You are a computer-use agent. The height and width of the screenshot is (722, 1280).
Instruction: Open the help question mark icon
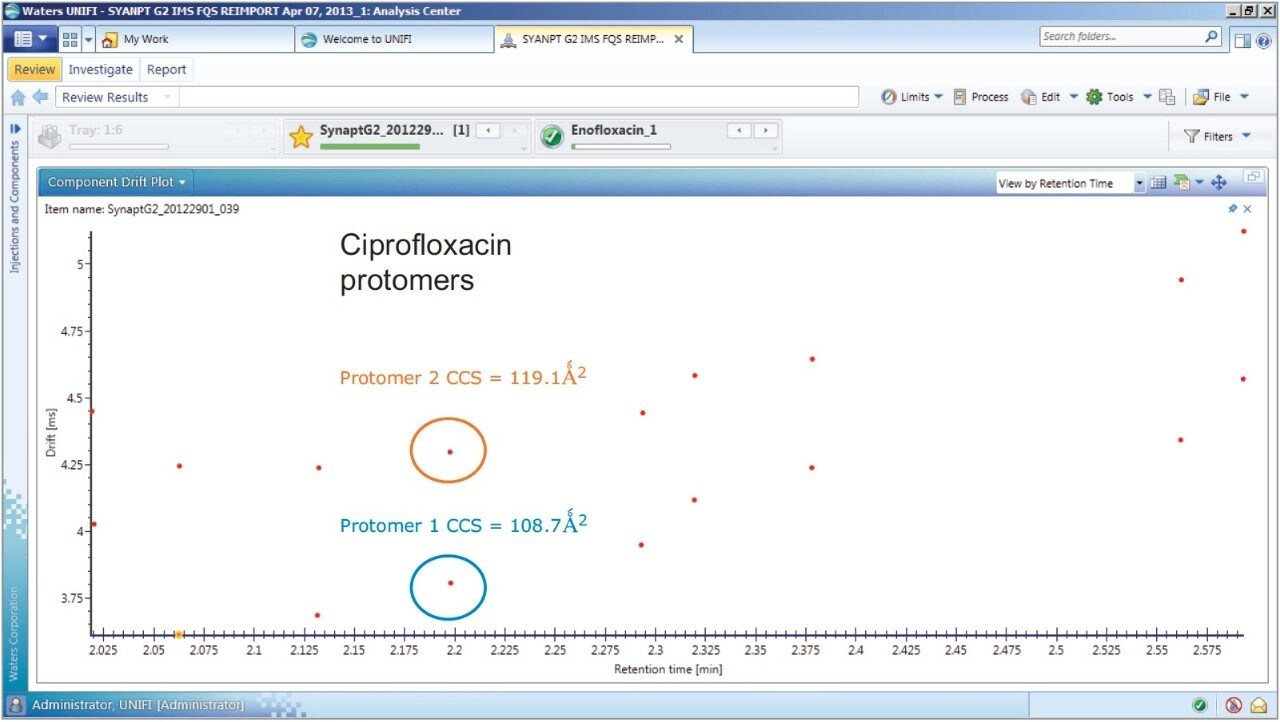pos(1262,40)
